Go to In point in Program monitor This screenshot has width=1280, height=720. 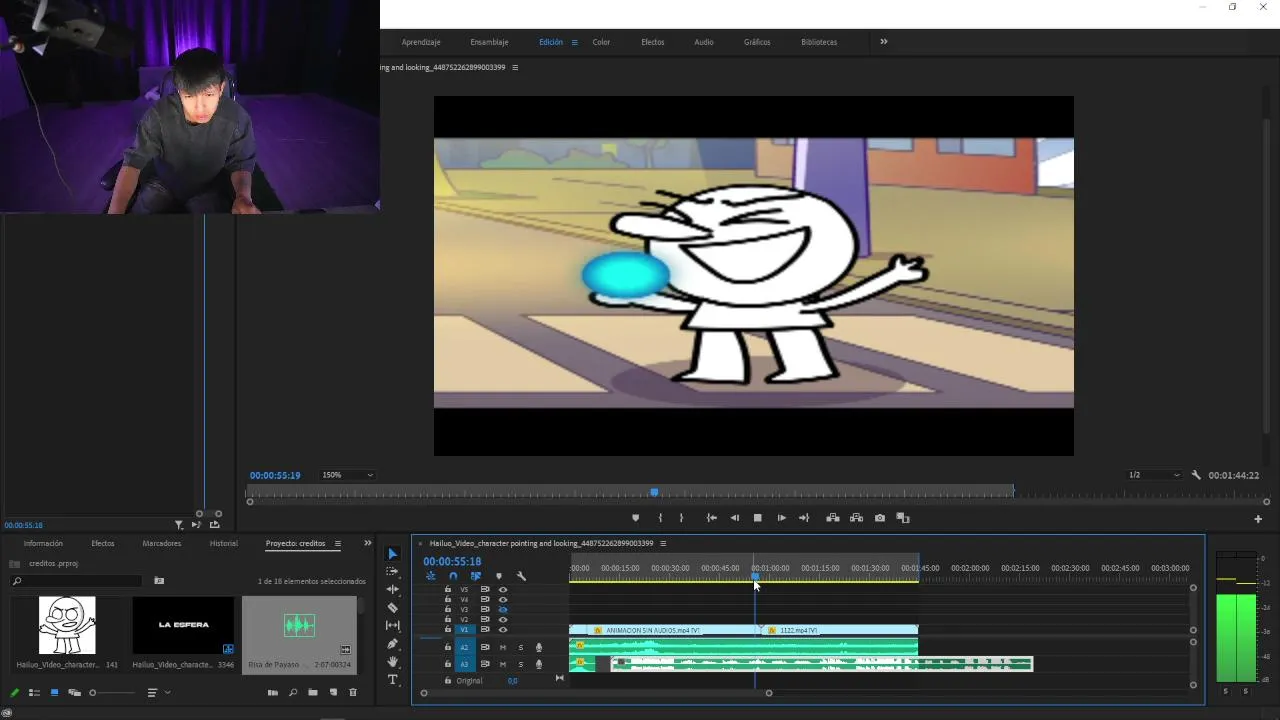pyautogui.click(x=711, y=518)
